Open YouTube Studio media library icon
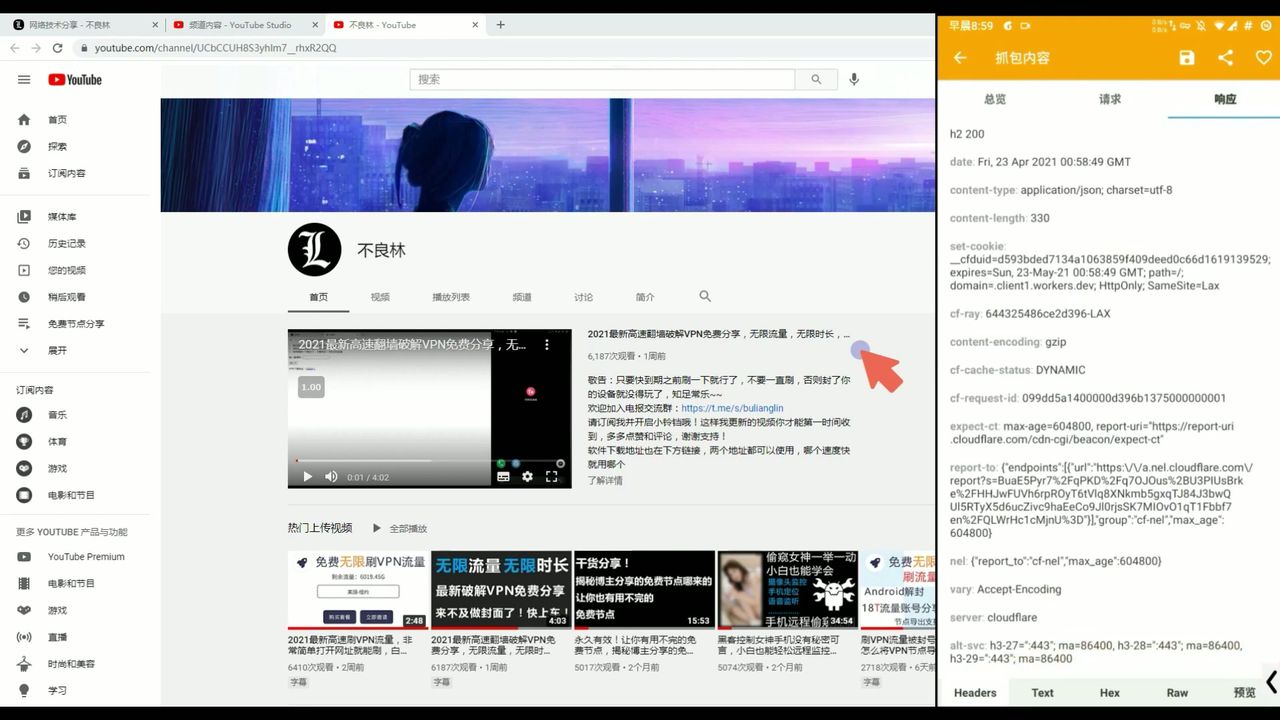The width and height of the screenshot is (1280, 720). 26,215
